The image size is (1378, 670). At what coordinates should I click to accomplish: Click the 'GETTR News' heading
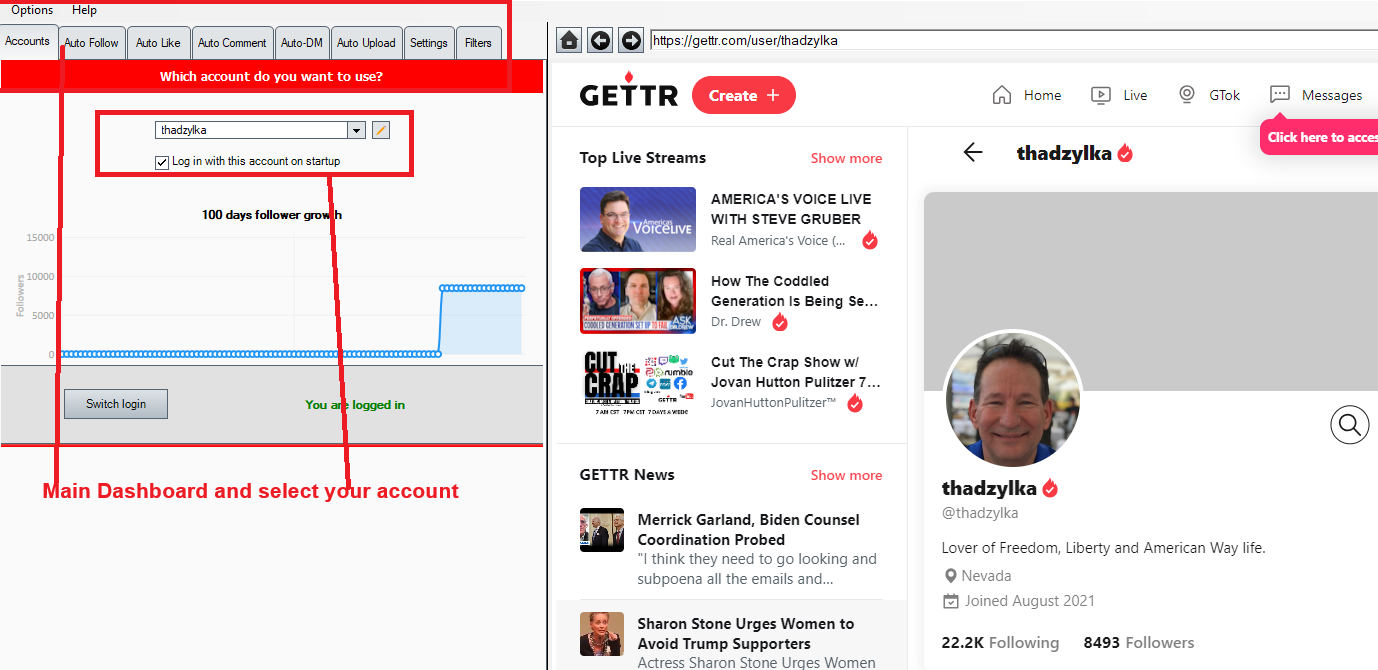[627, 475]
